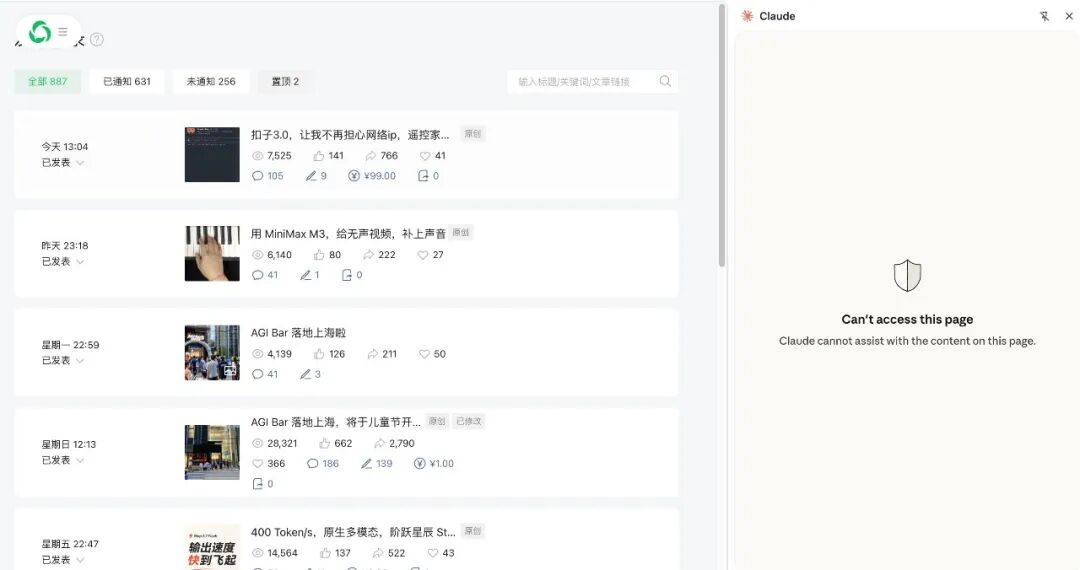Click the yen icon next to ¥1.00
Image resolution: width=1080 pixels, height=570 pixels.
[x=419, y=463]
